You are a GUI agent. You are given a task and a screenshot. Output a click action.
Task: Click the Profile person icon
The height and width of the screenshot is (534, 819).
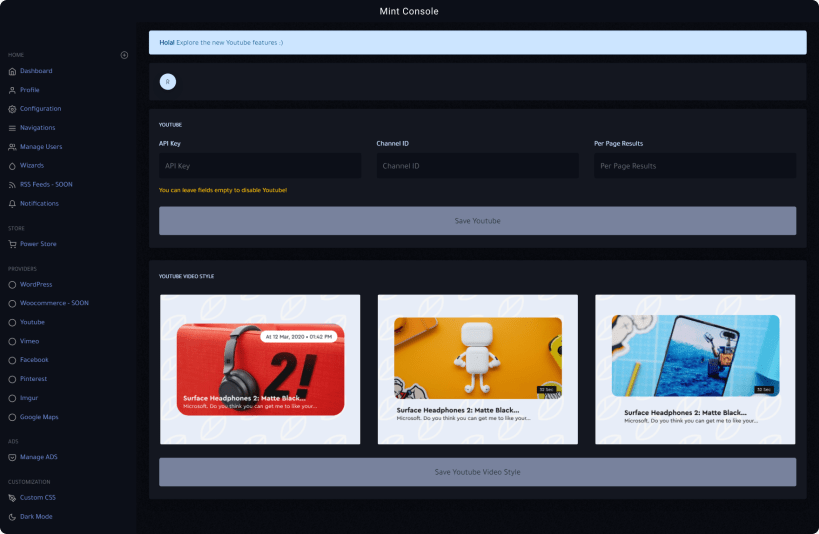pos(12,90)
